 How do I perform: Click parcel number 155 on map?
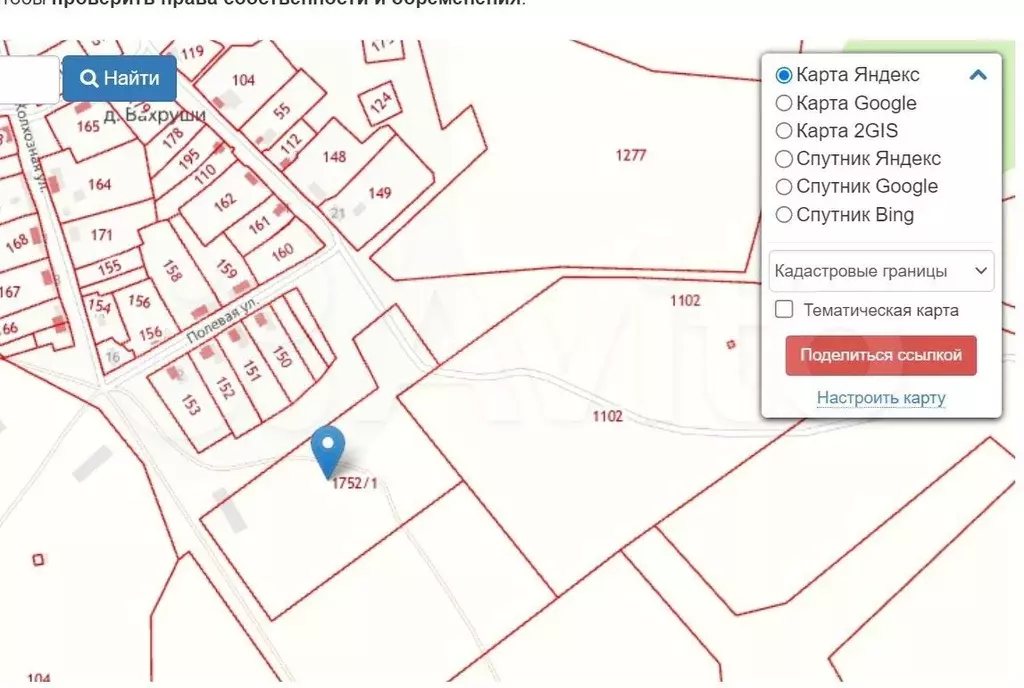click(x=109, y=267)
